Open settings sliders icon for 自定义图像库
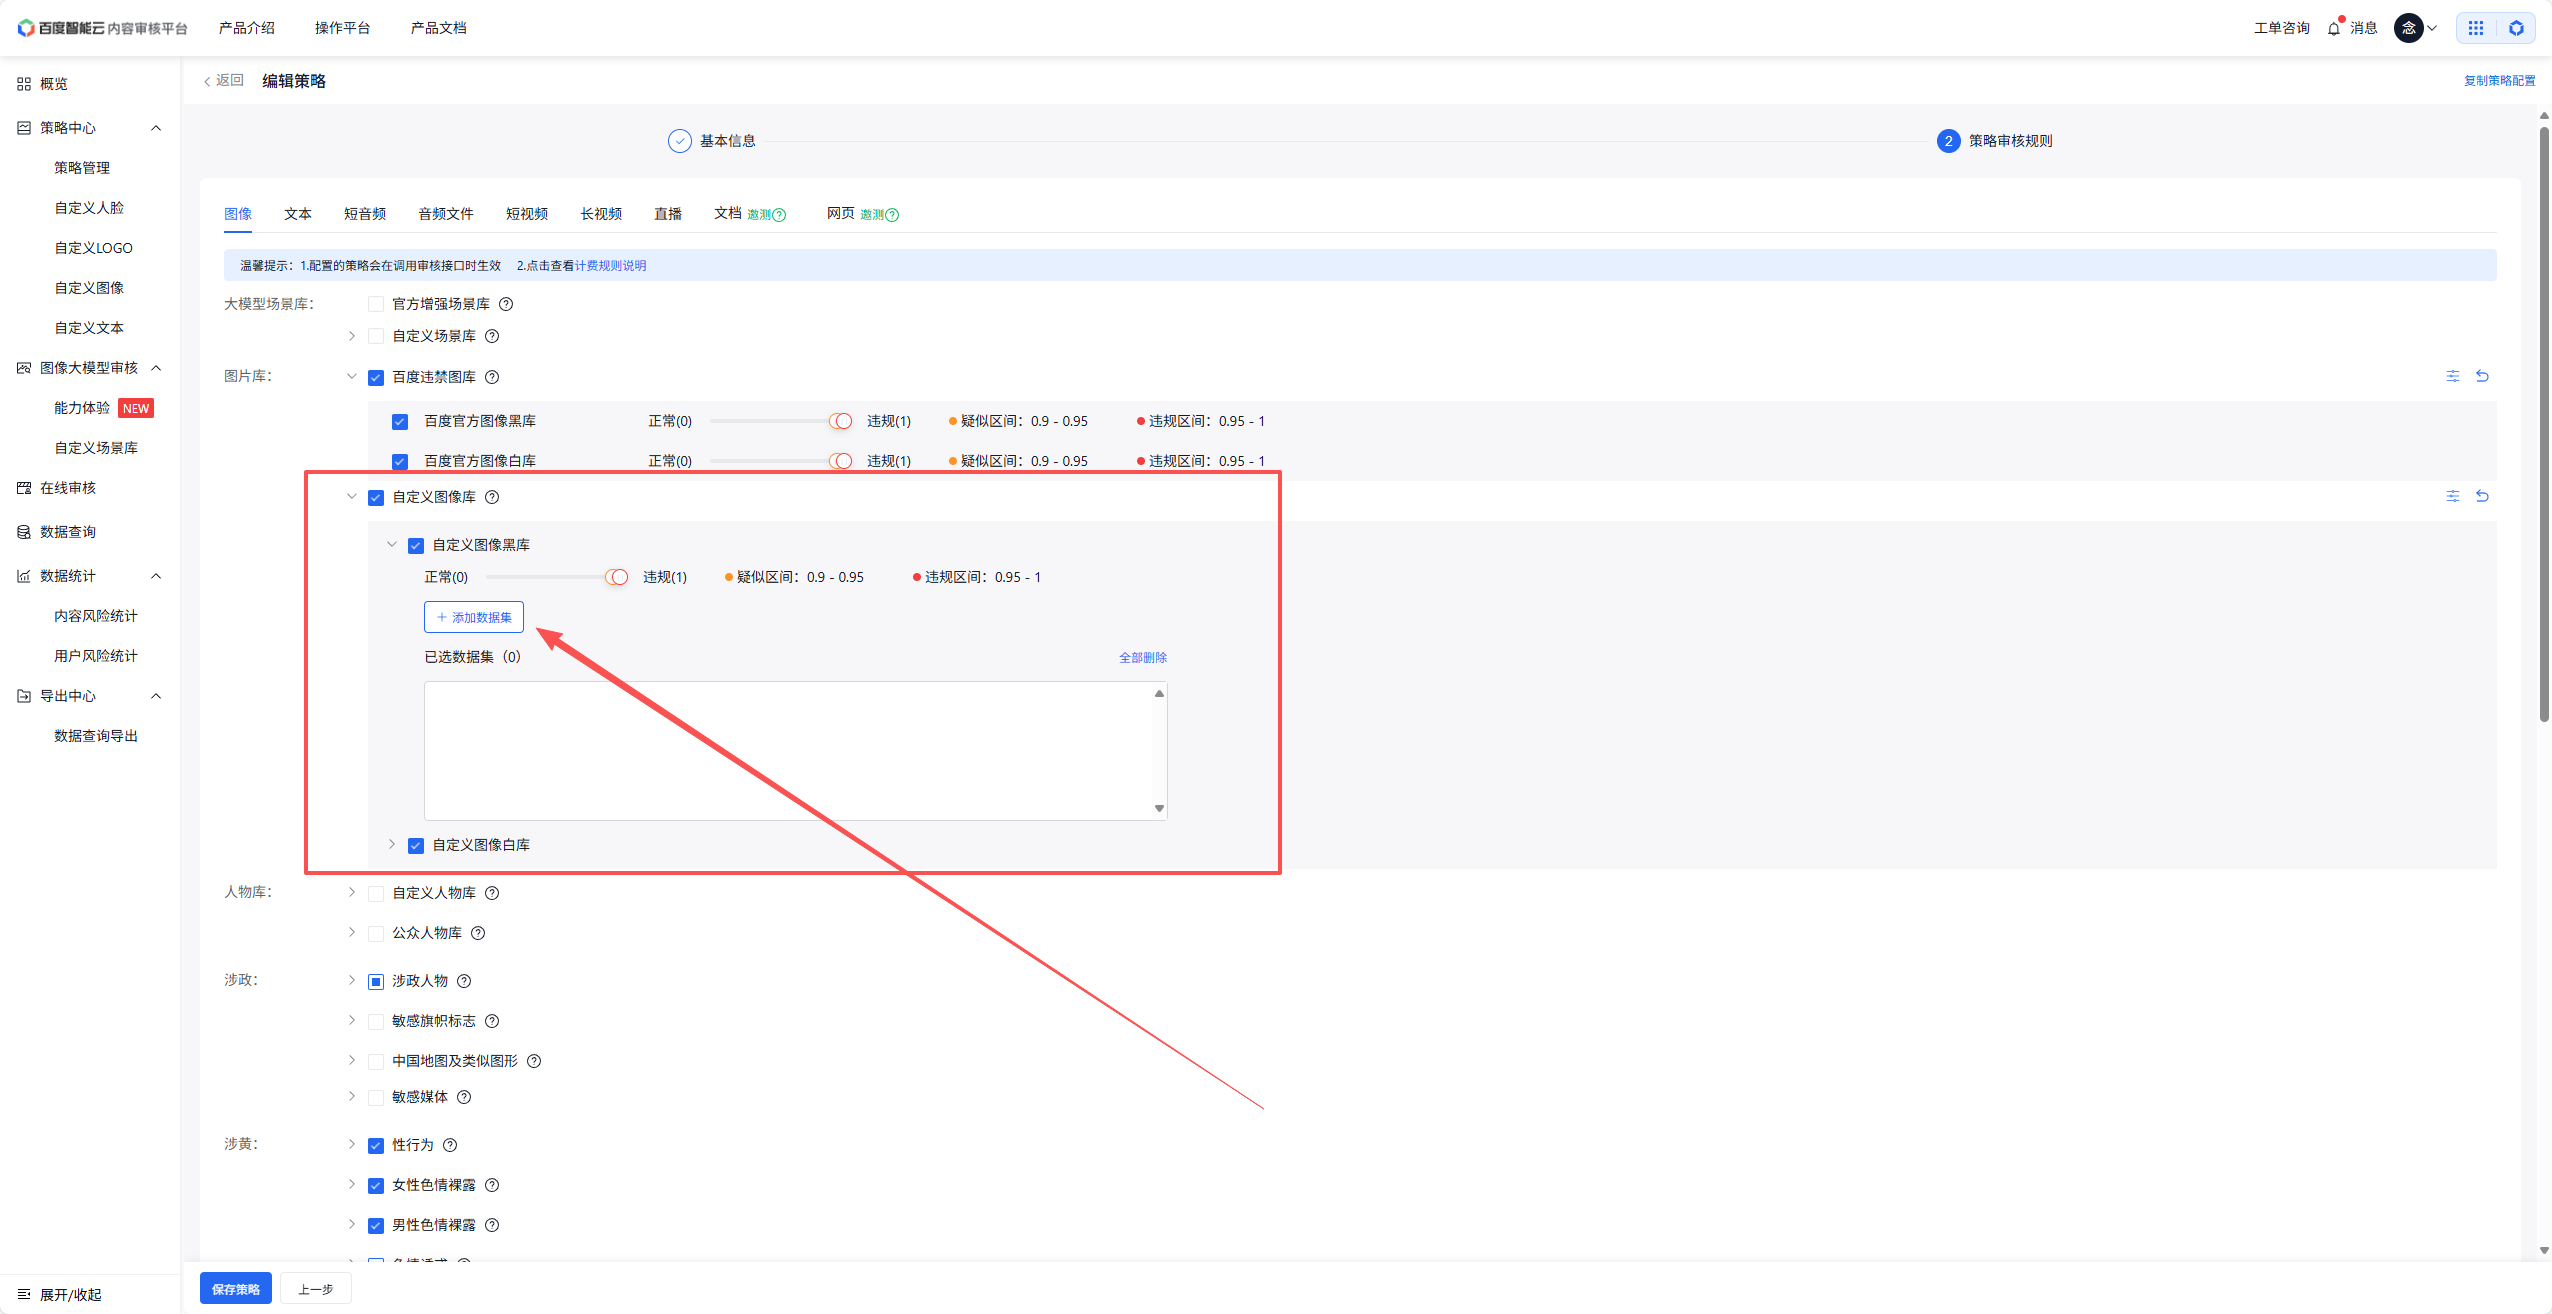2552x1314 pixels. (x=2452, y=496)
